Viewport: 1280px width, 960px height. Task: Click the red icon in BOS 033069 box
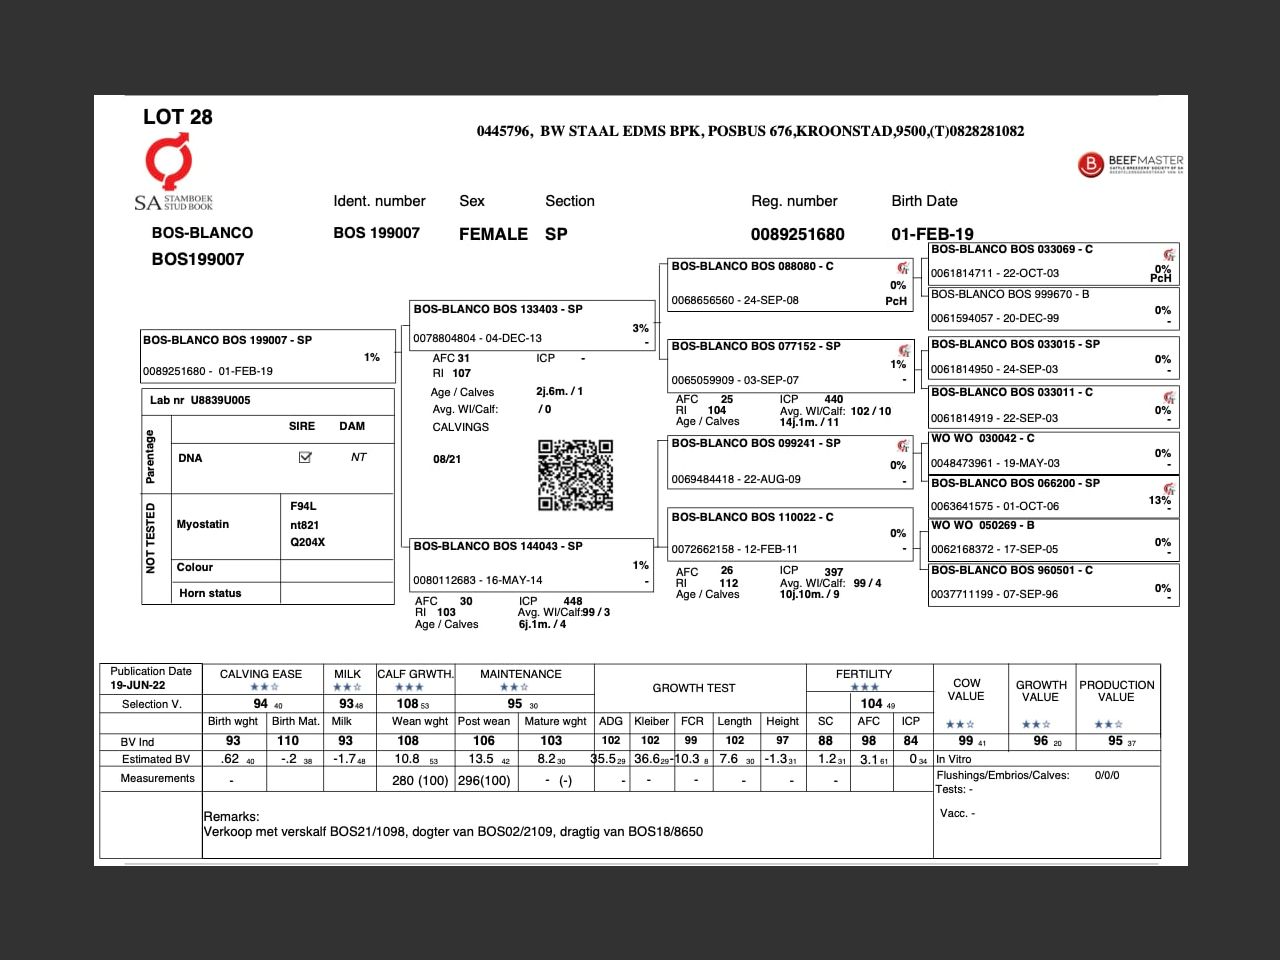(1168, 255)
